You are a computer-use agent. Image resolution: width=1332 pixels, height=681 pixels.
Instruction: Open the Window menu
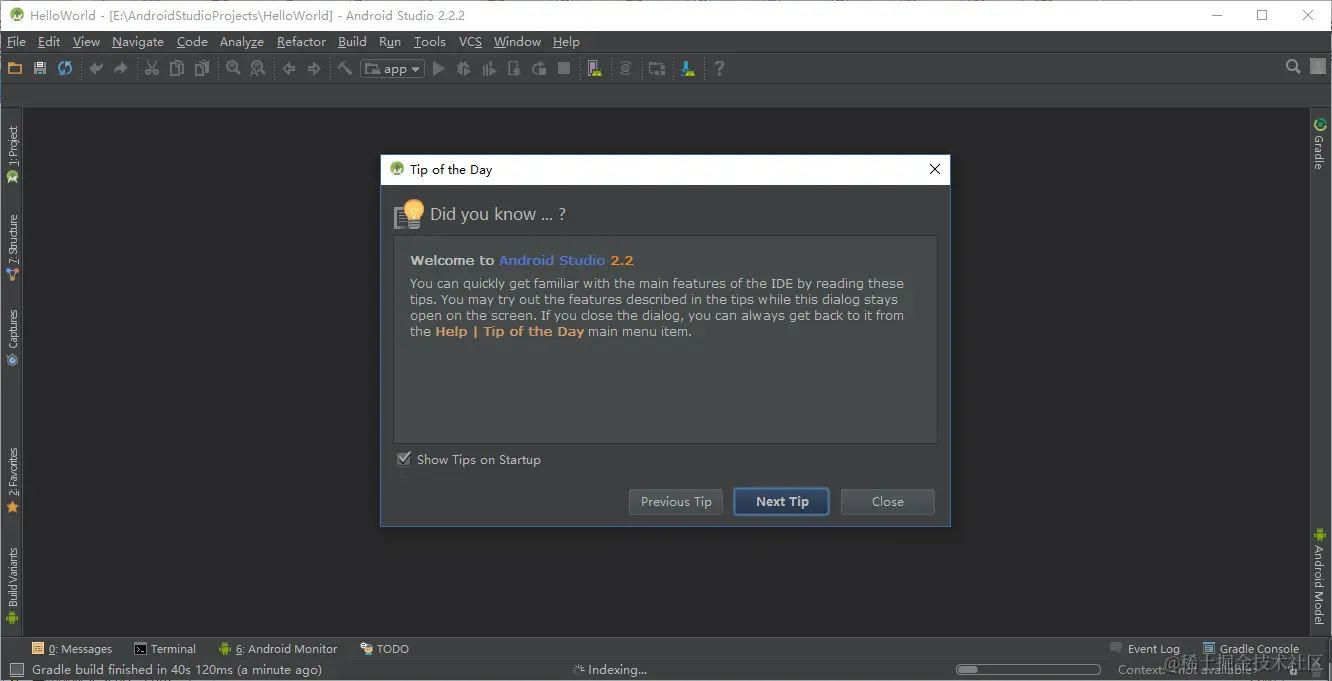tap(517, 42)
